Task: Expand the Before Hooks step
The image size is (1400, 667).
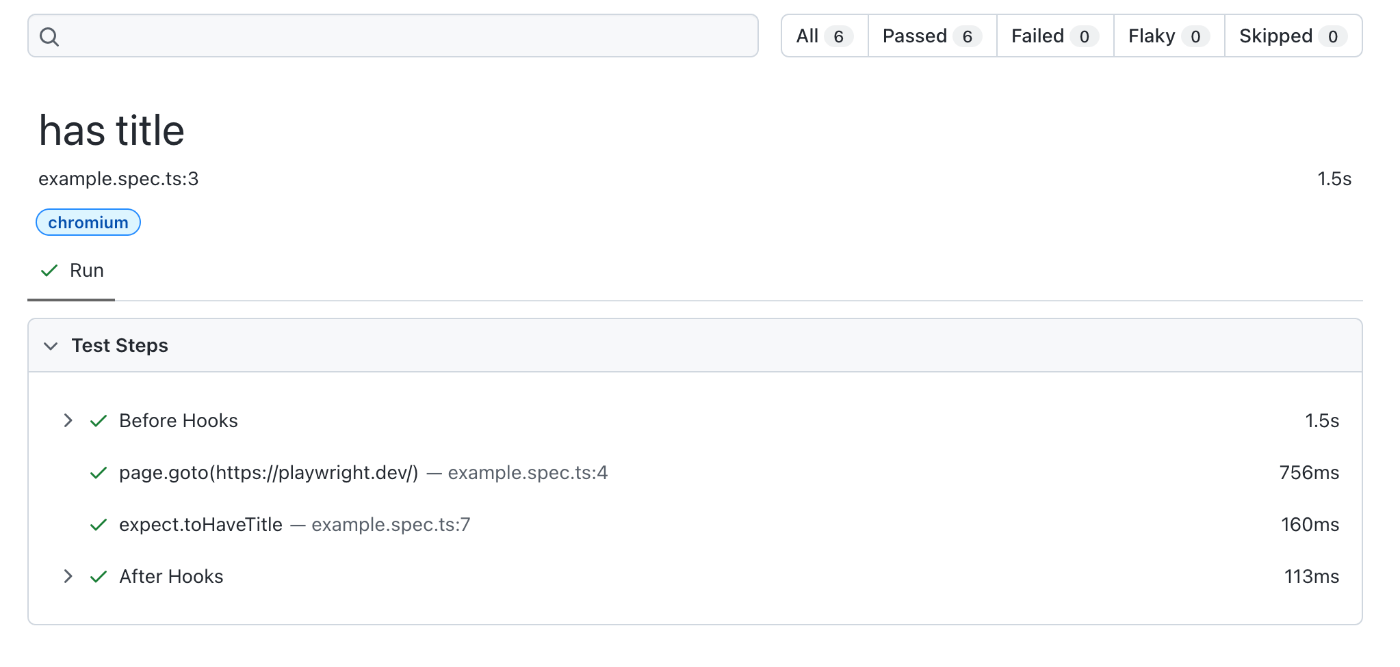Action: click(x=68, y=421)
